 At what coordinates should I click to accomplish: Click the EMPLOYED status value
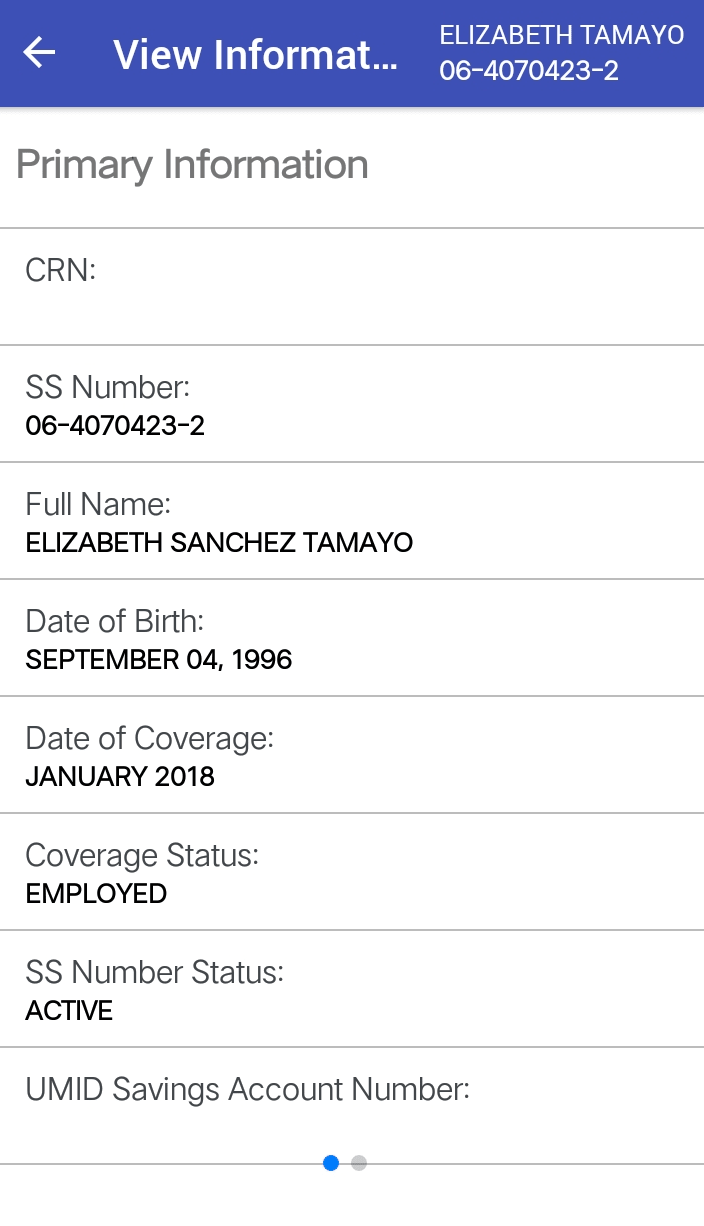96,894
